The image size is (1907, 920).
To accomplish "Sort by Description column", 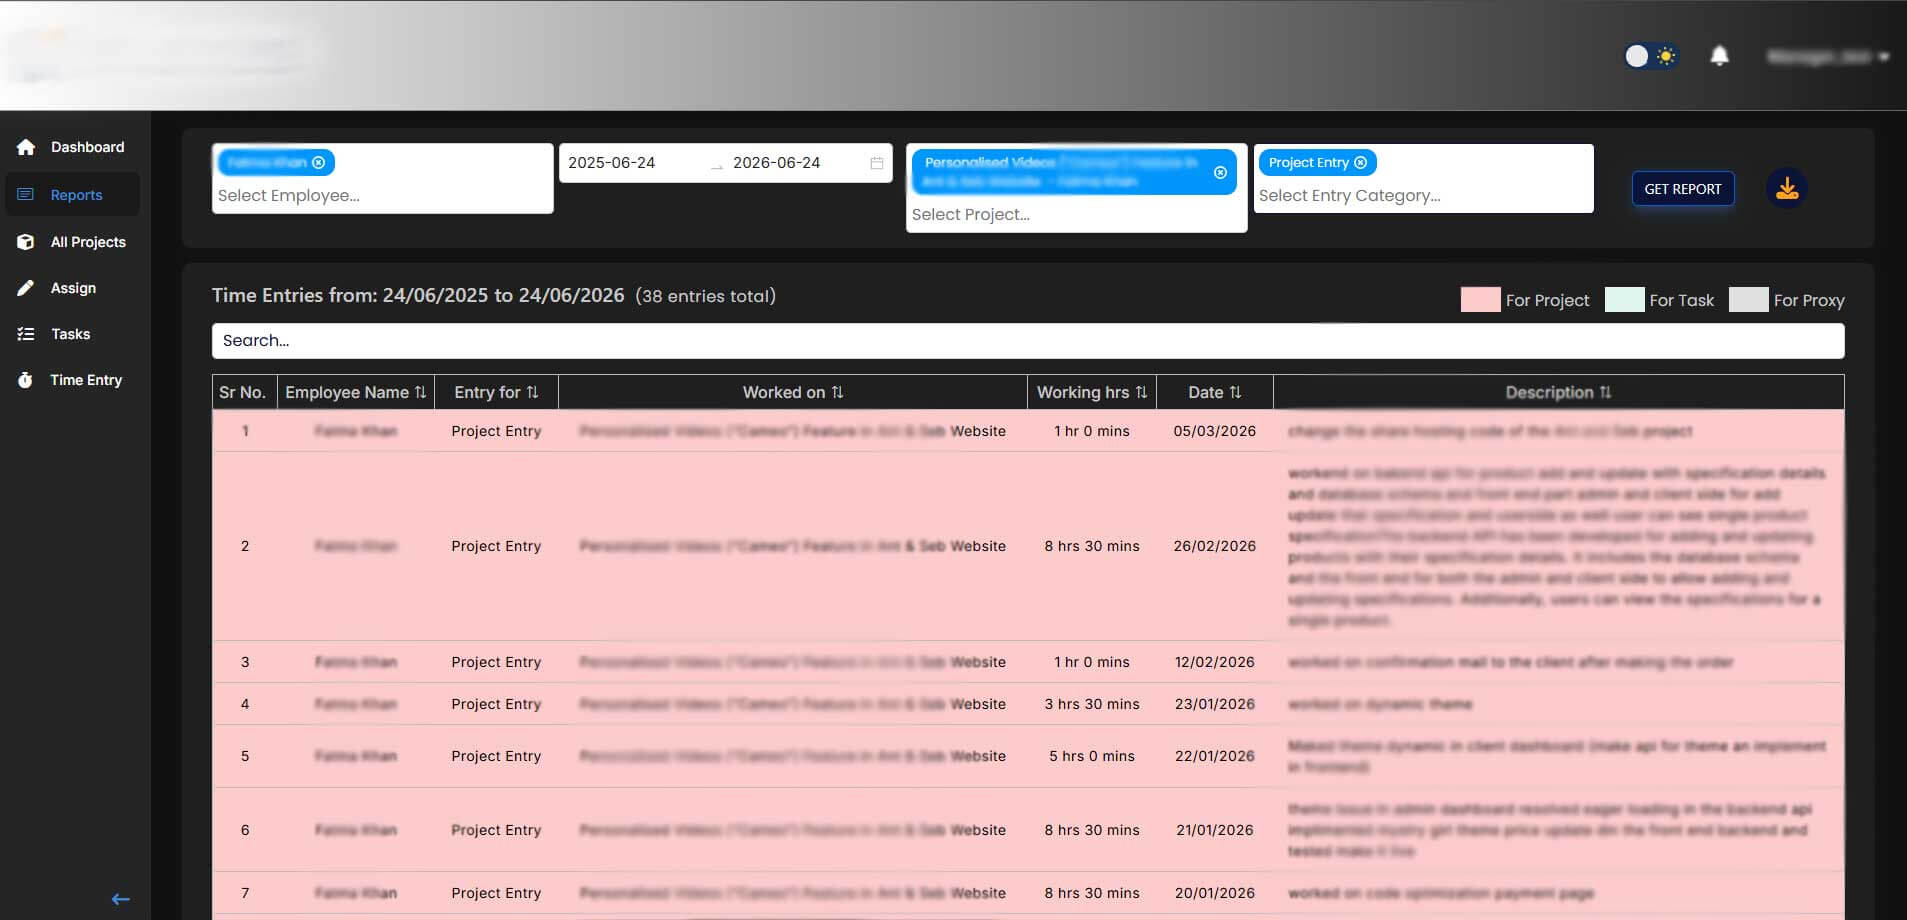I will coord(1606,392).
